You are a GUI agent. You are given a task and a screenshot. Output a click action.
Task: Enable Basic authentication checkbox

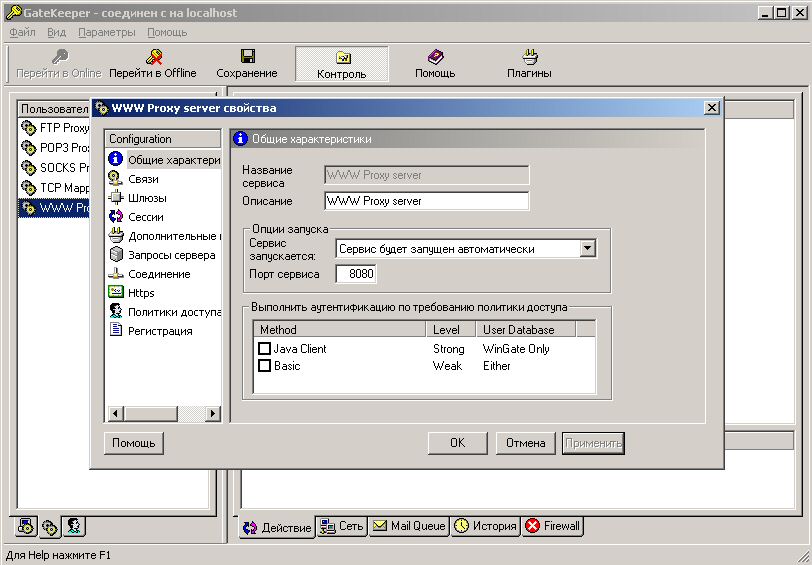[x=265, y=366]
